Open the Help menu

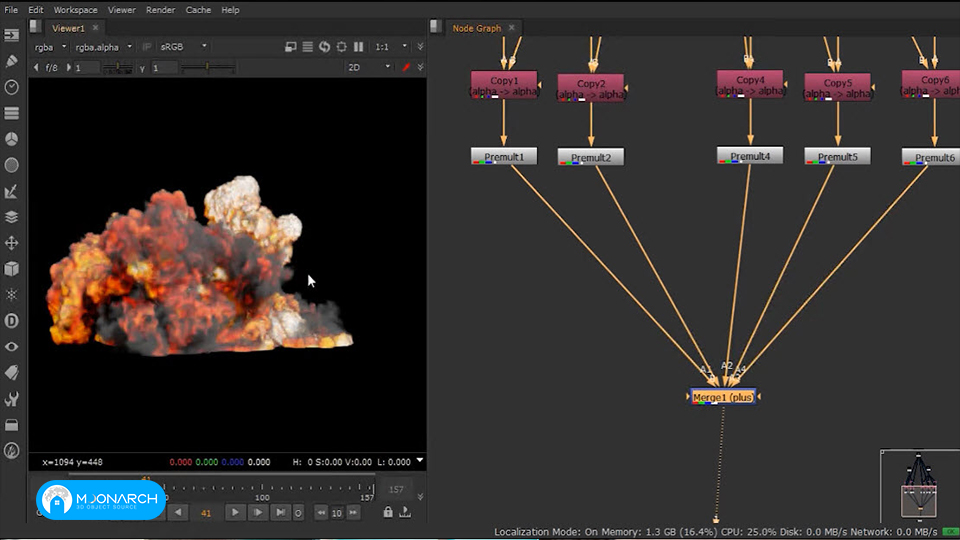tap(230, 10)
